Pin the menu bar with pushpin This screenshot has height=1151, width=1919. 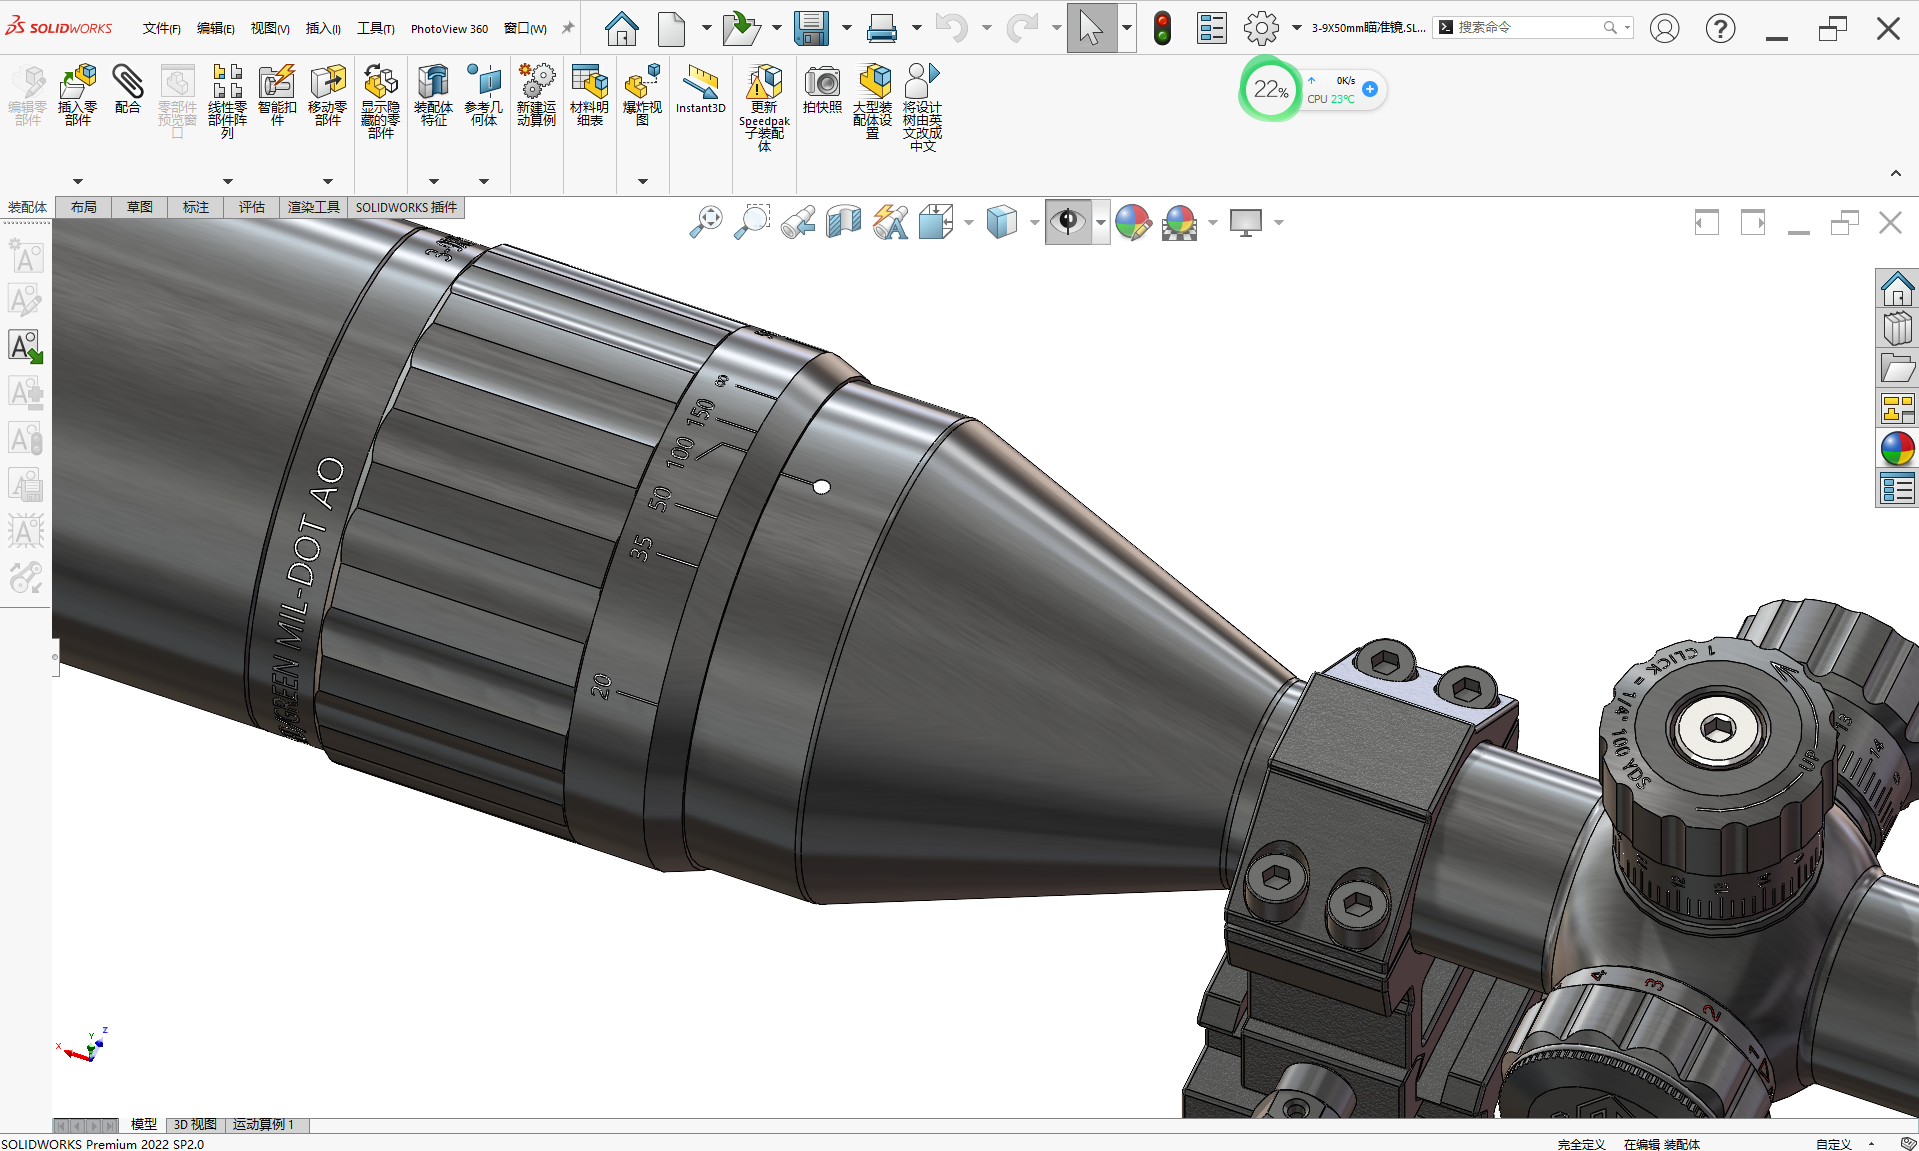coord(568,28)
